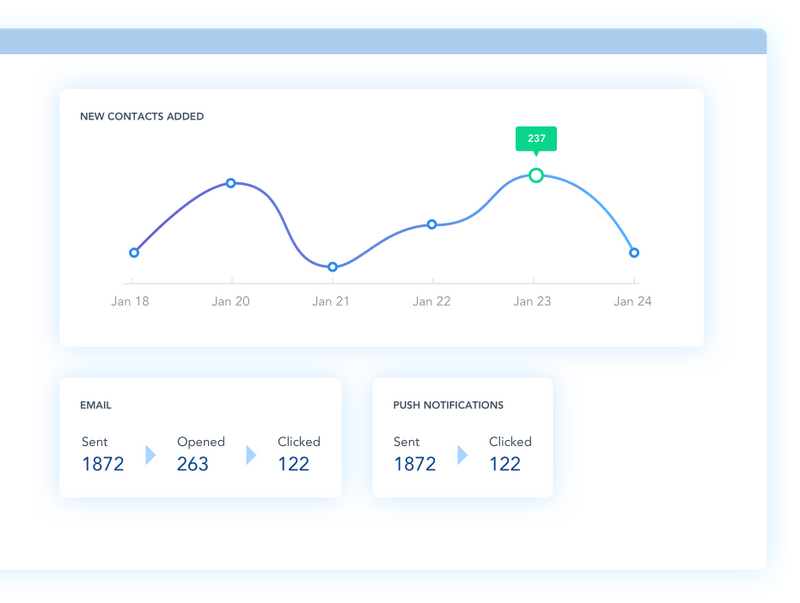Click the Jan 20 data point on chart

(231, 183)
